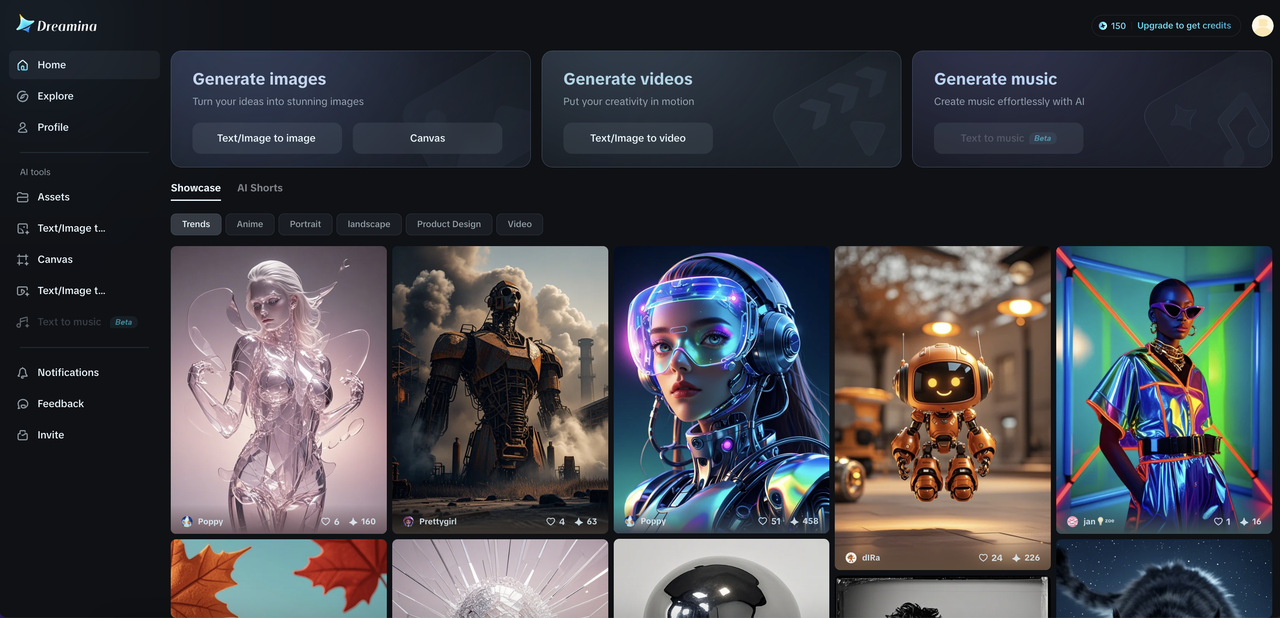Click the Generate images heading
1280x618 pixels.
click(259, 79)
